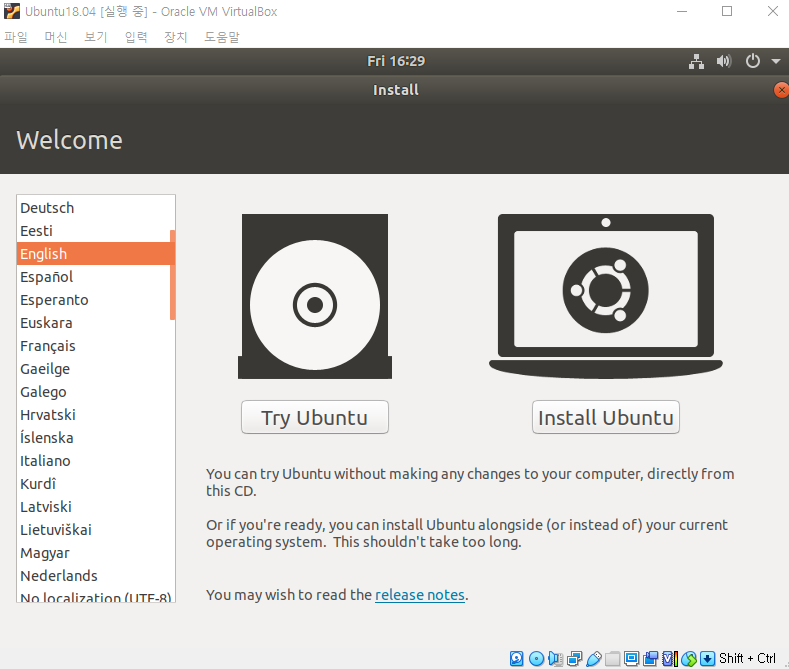Click the Ubuntu network icon in top panel
Screen dimensions: 789x669
pyautogui.click(x=696, y=61)
